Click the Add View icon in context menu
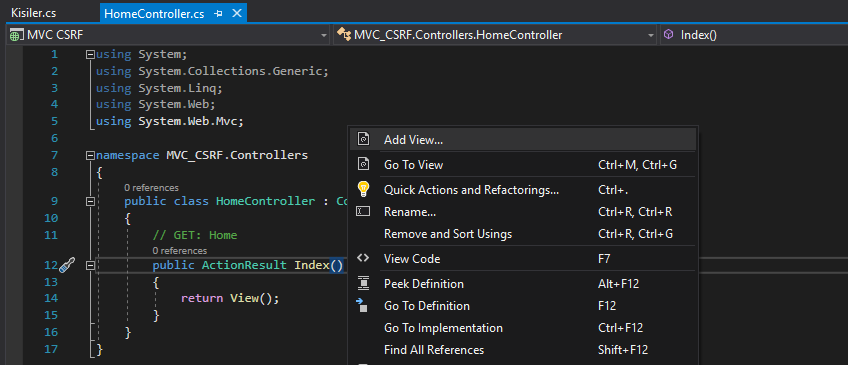This screenshot has height=365, width=848. coord(363,140)
